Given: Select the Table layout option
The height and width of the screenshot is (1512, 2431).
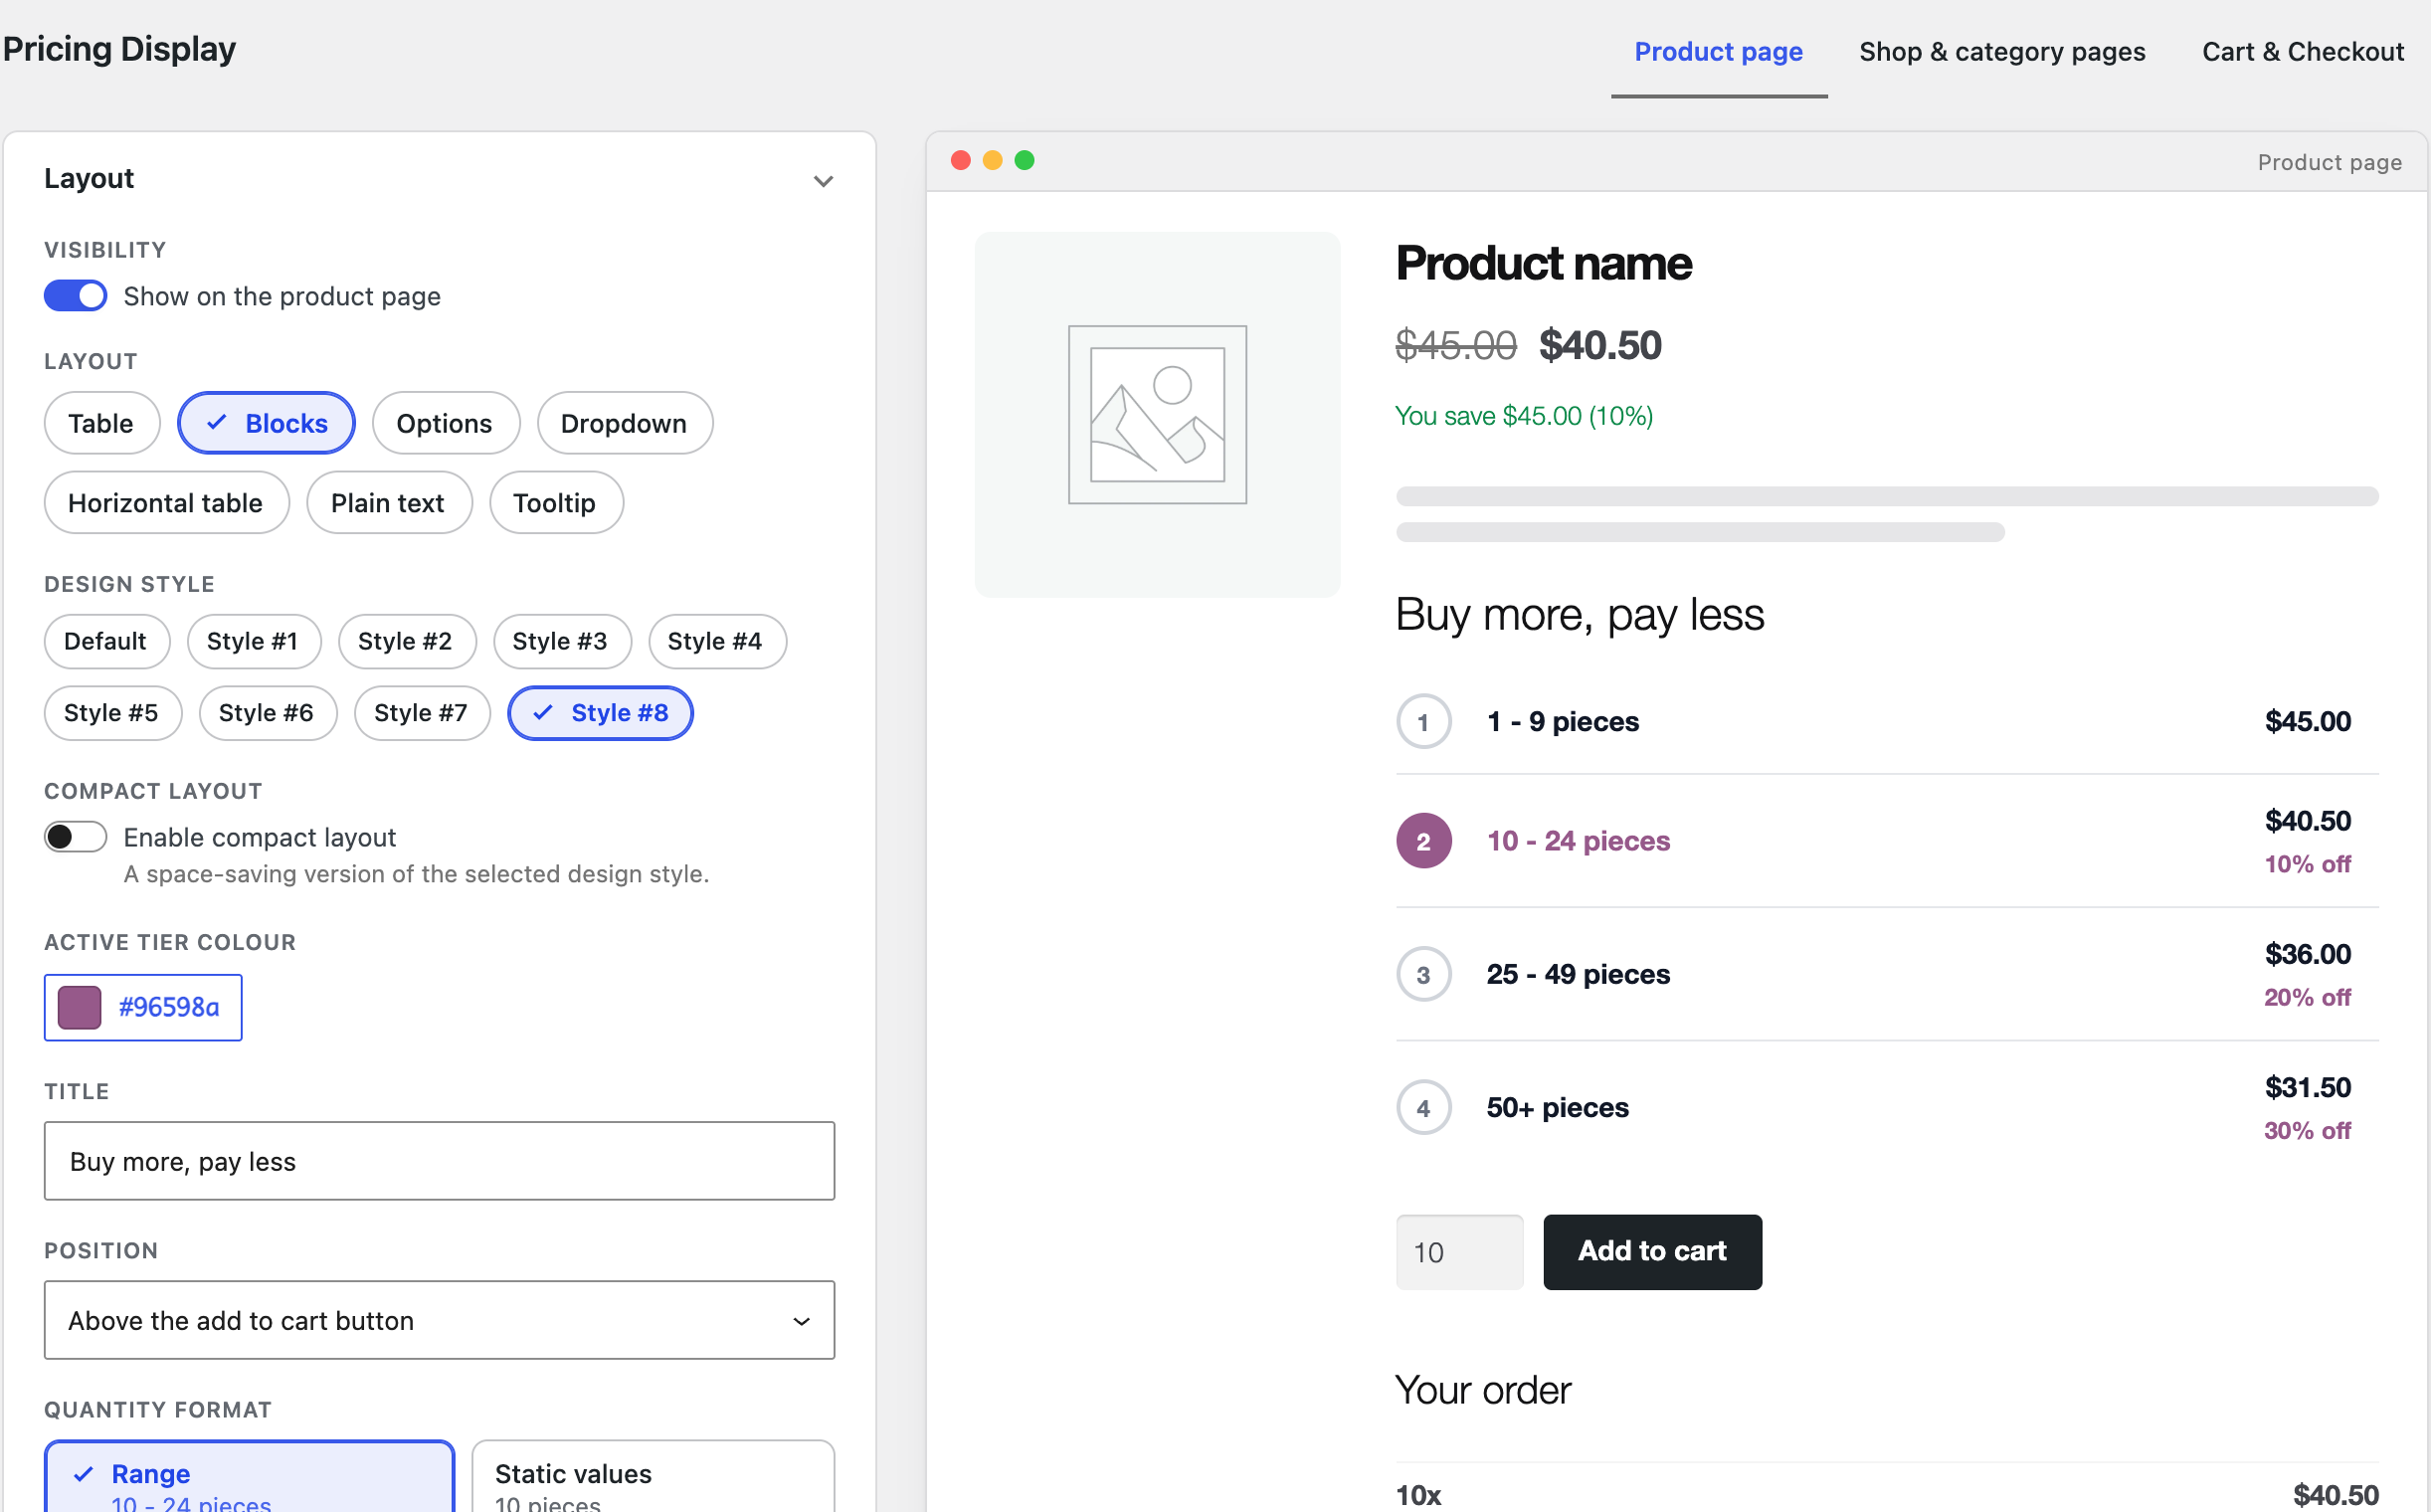Looking at the screenshot, I should tap(101, 423).
